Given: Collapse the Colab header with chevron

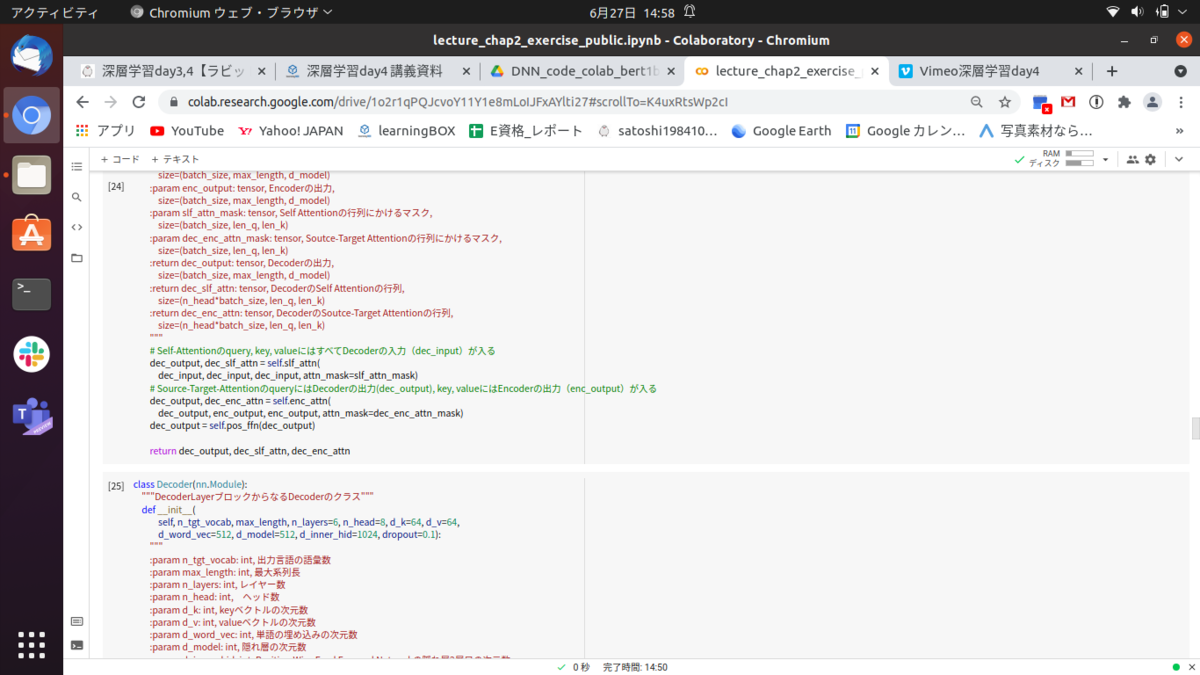Looking at the screenshot, I should coord(1179,159).
